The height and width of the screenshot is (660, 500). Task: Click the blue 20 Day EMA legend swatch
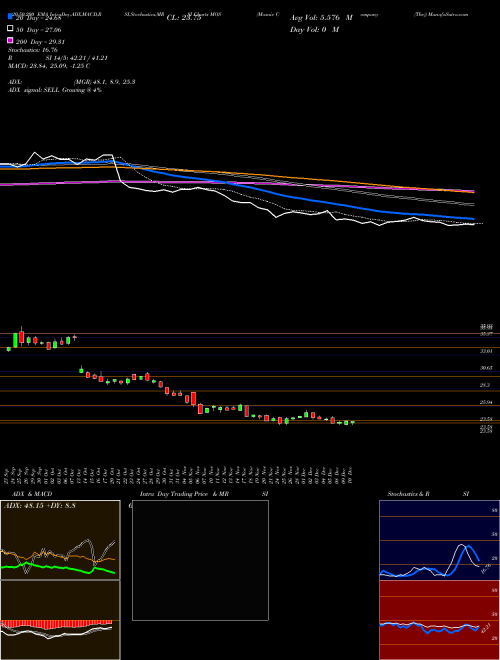10,17
